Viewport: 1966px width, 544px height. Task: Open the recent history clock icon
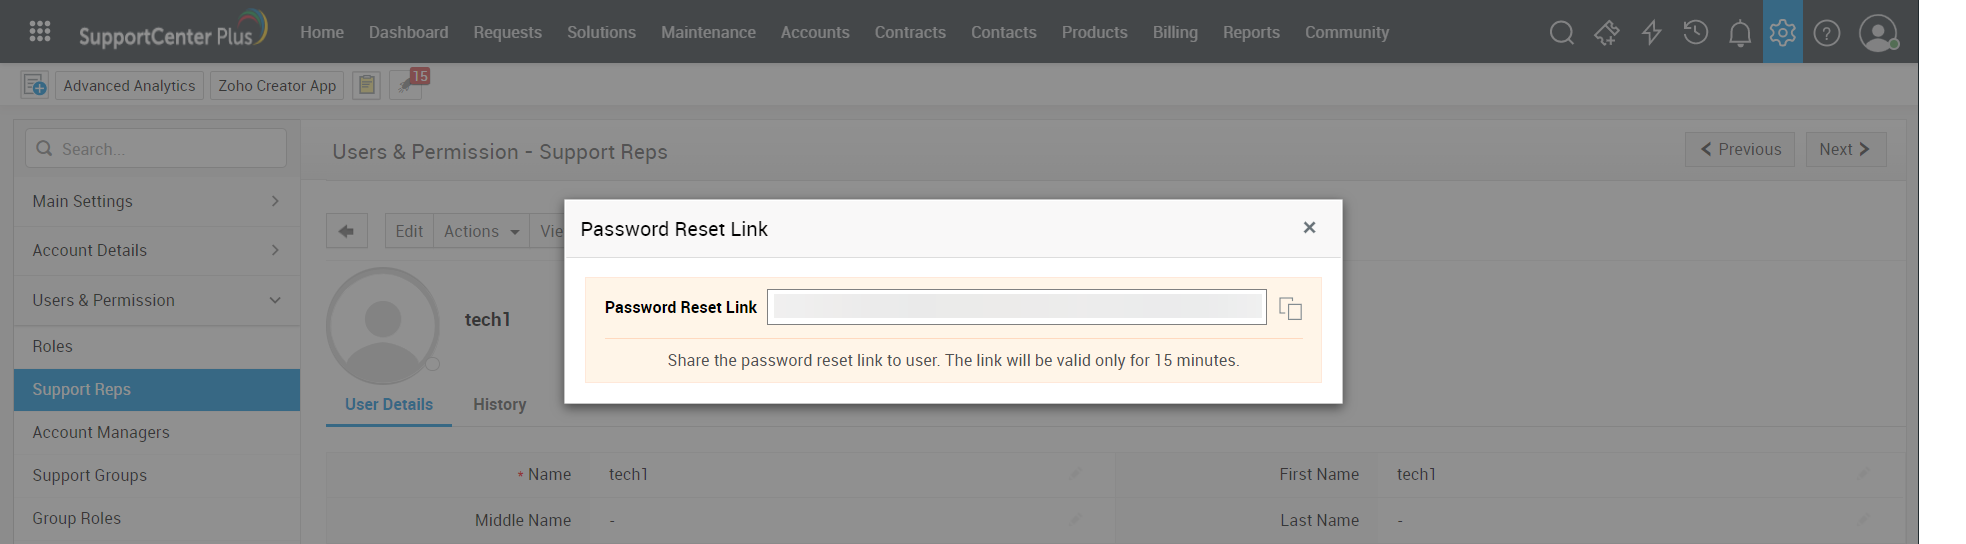pyautogui.click(x=1695, y=33)
